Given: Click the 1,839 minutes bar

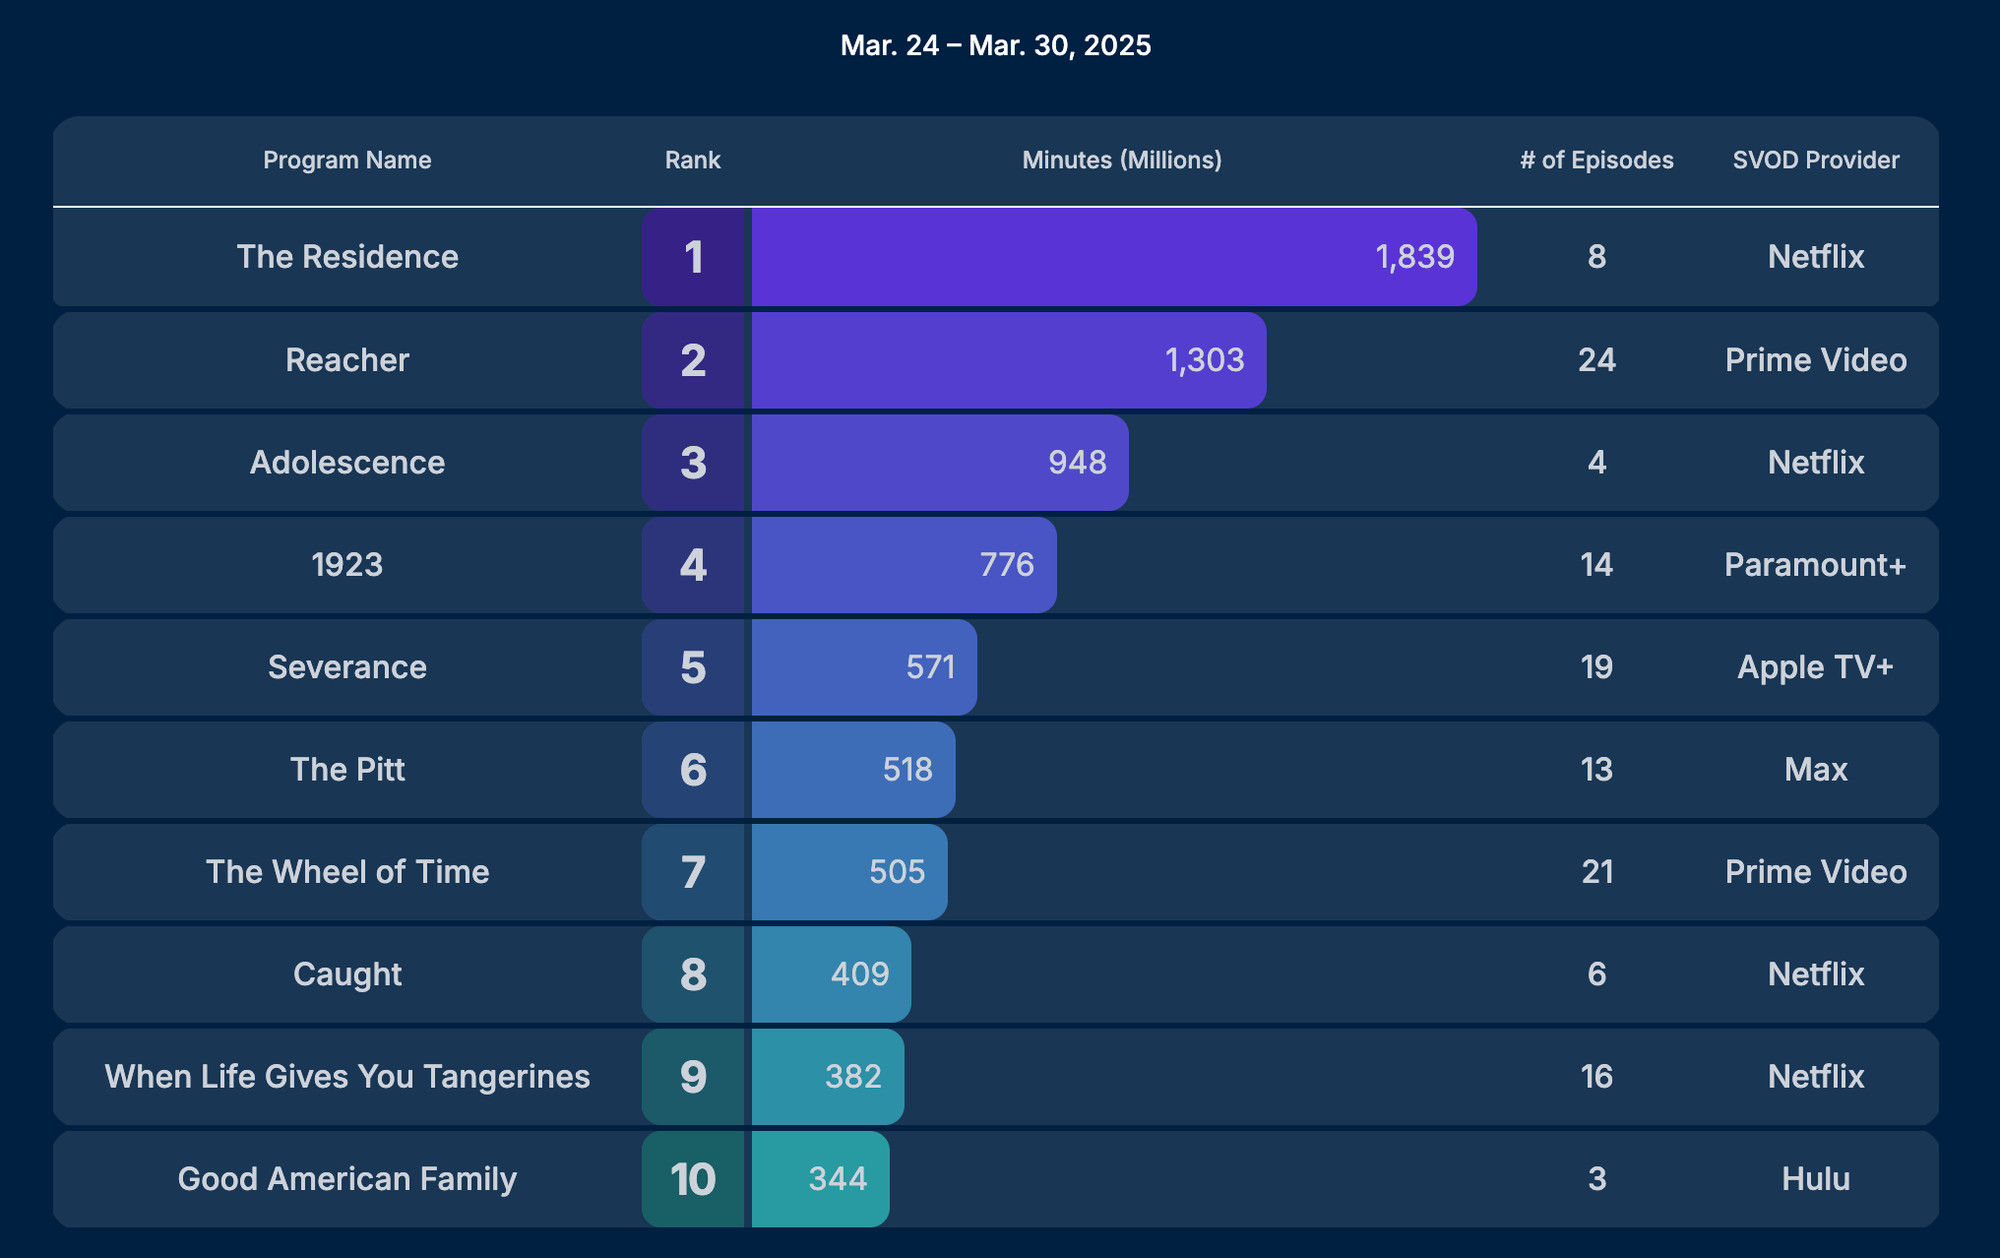Looking at the screenshot, I should [1114, 257].
